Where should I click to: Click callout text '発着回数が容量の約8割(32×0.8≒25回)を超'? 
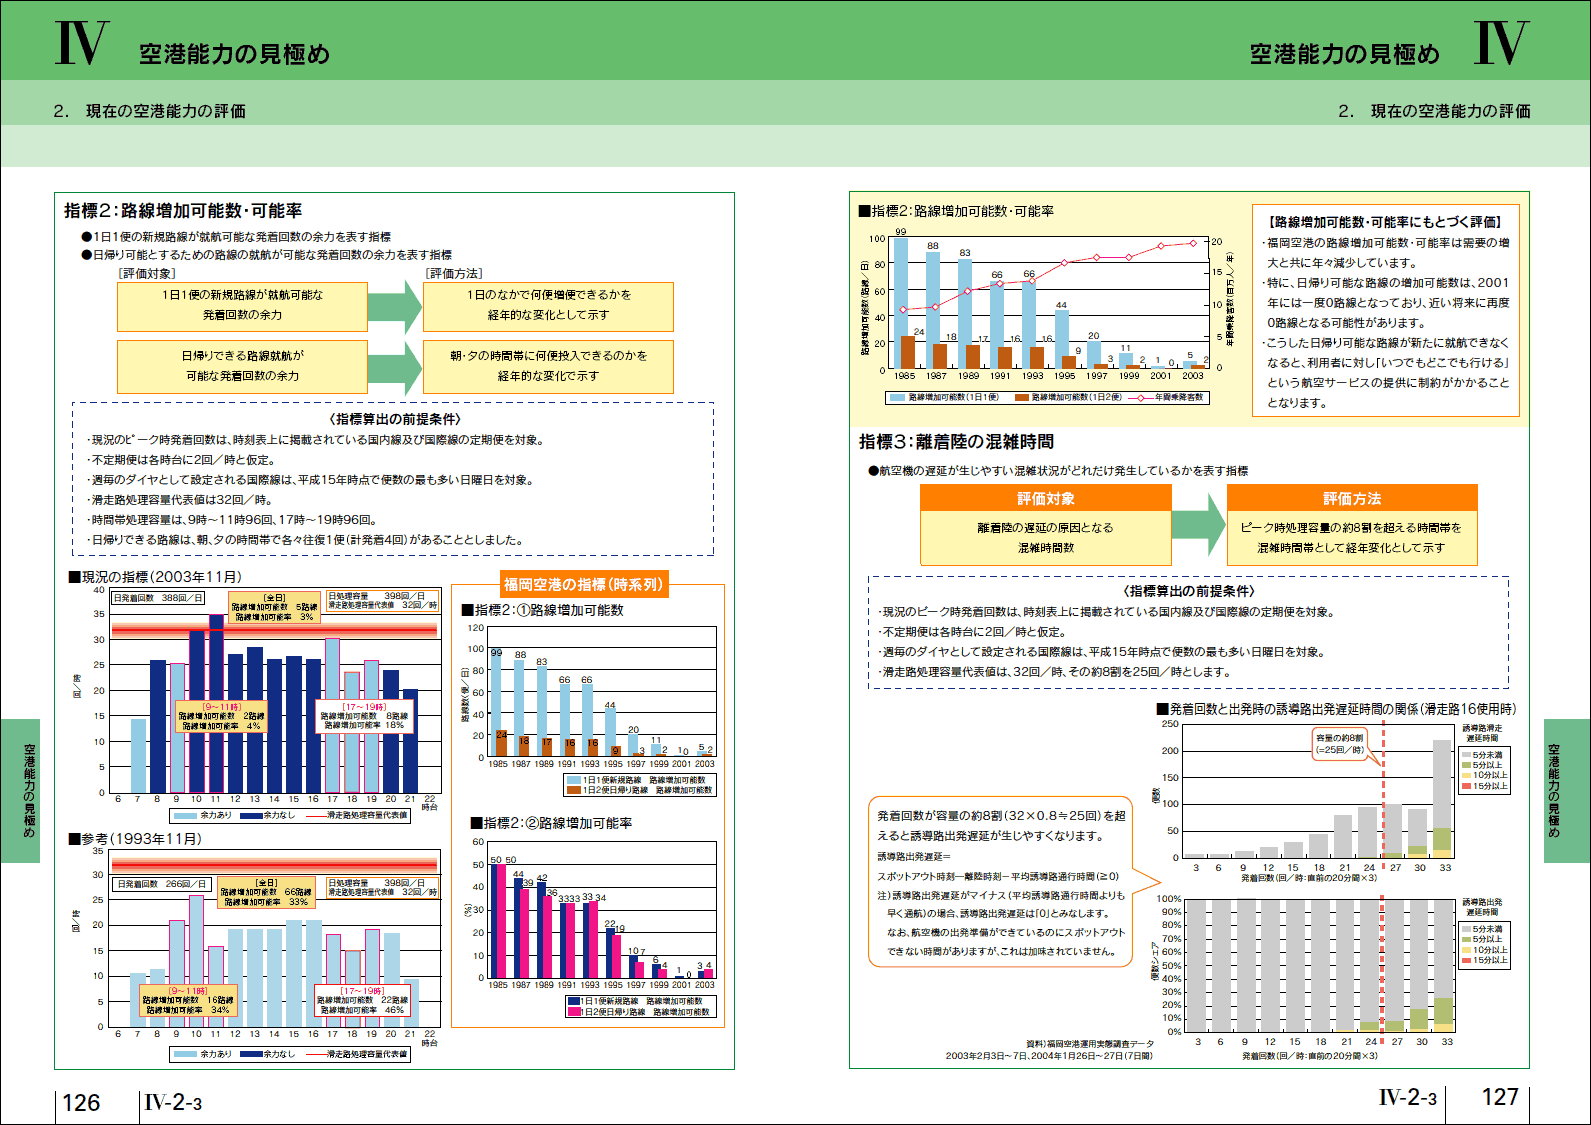[1001, 816]
